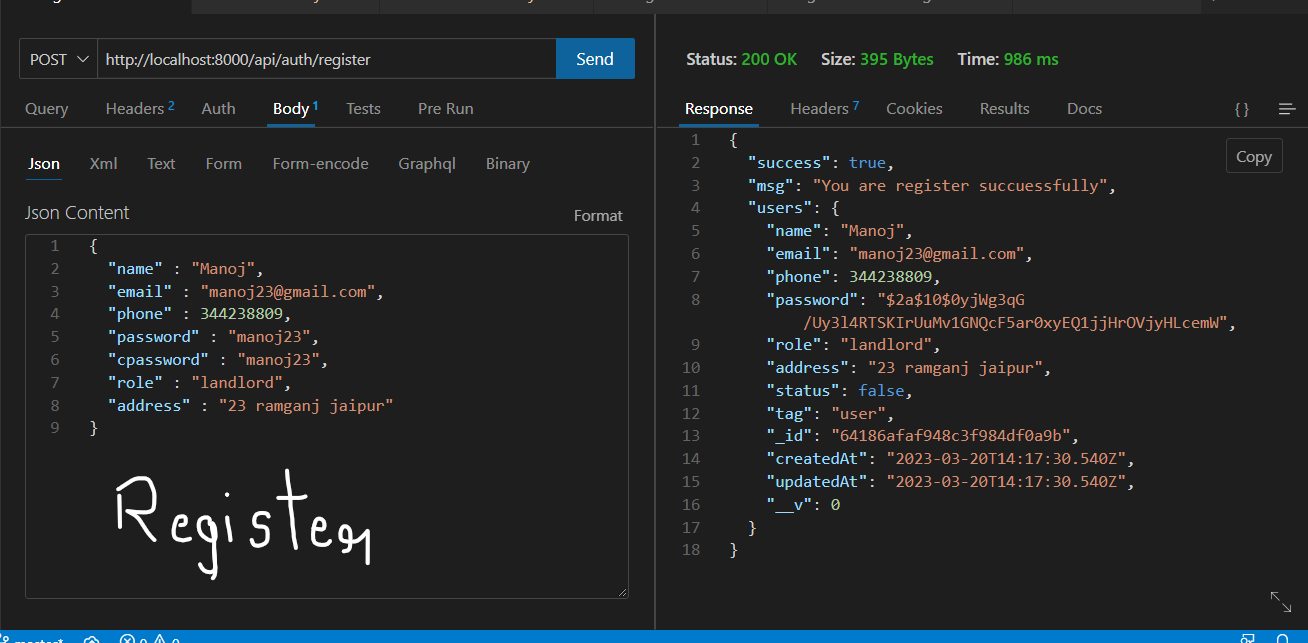Copy the response body

pos(1254,156)
